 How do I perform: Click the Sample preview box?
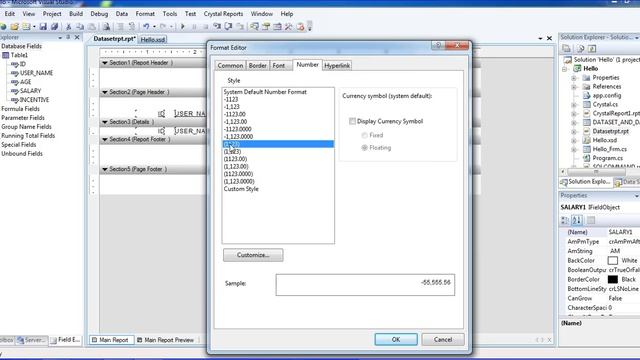click(365, 284)
